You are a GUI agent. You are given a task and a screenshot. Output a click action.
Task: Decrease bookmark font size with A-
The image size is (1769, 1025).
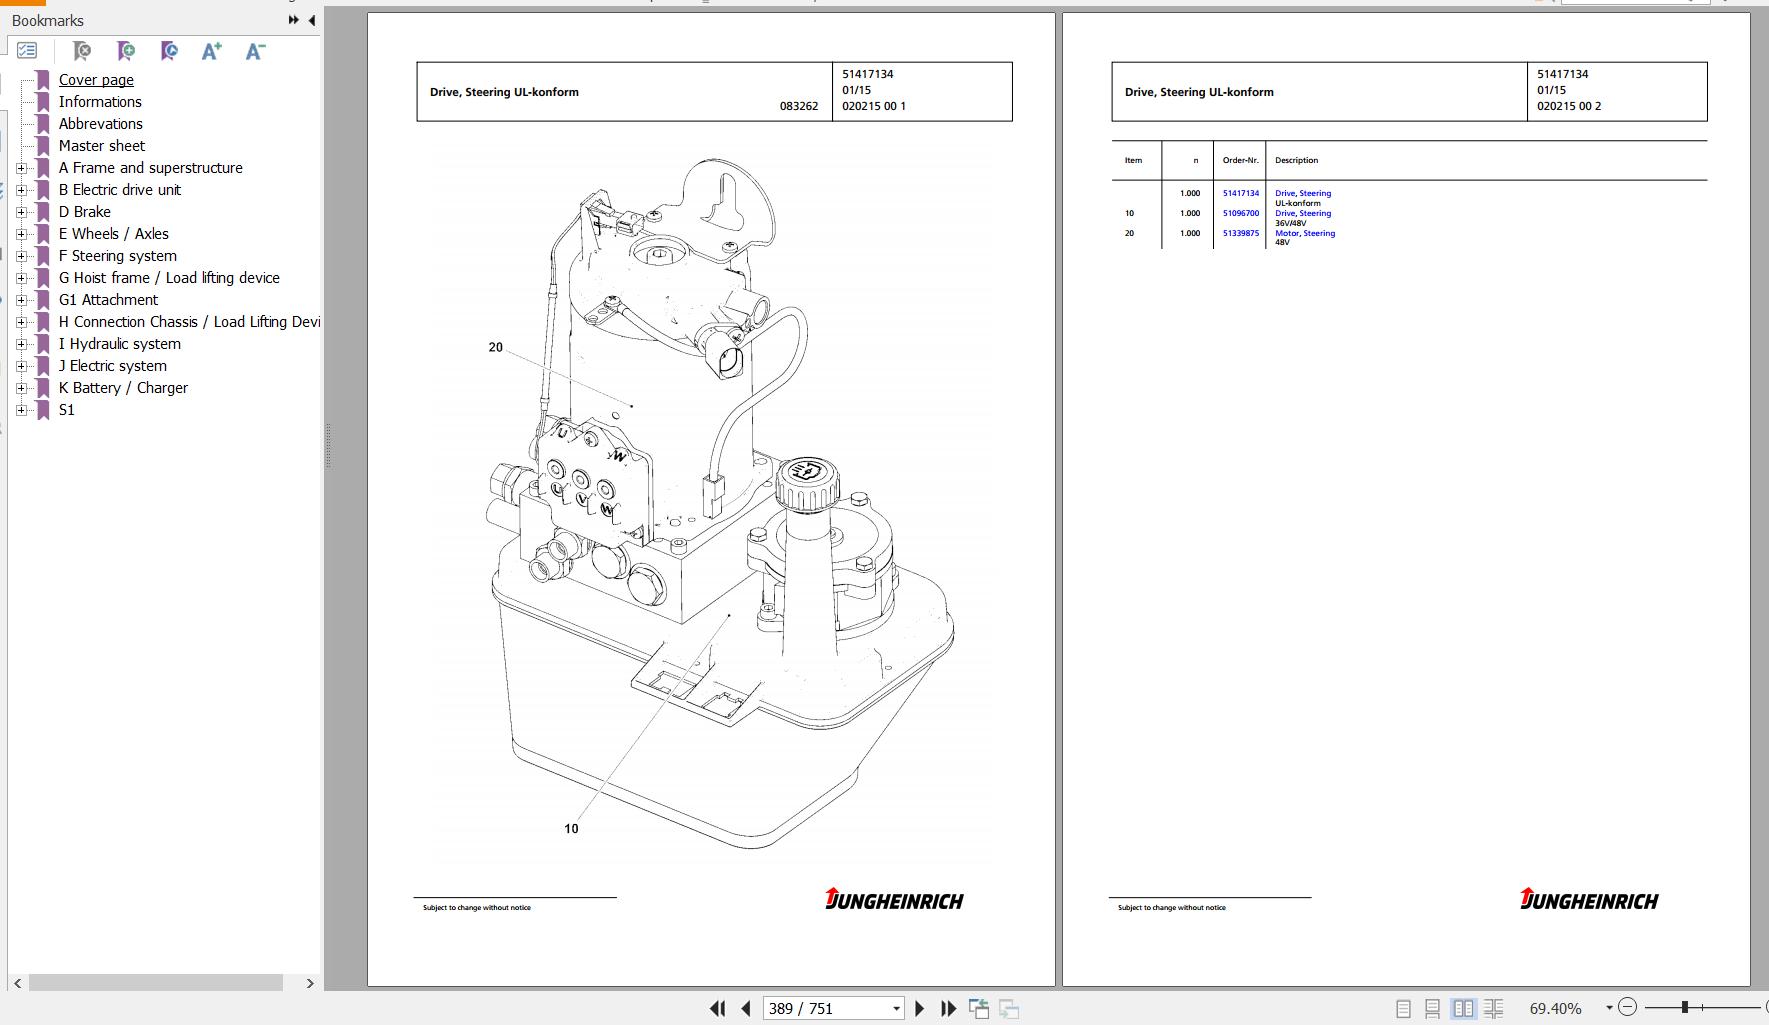click(x=255, y=50)
